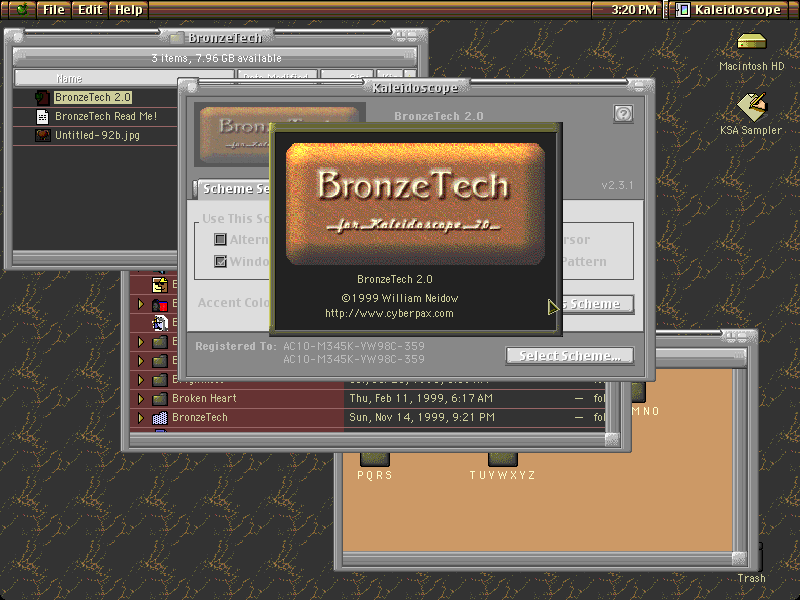This screenshot has height=600, width=800.
Task: Toggle the Windo... checkbox in Kaleidoscope window
Action: [x=220, y=261]
